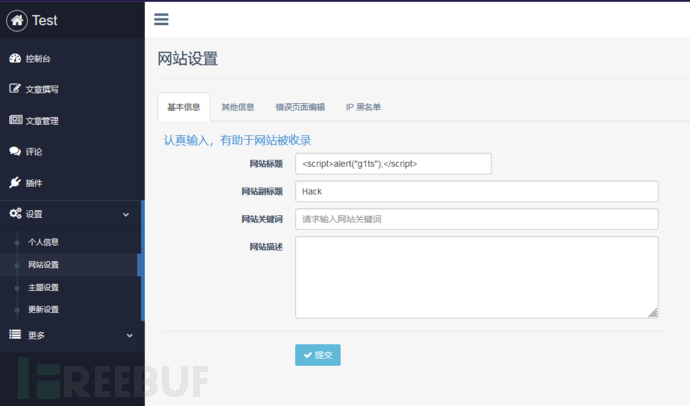Expand the 更多 menu chevron
The width and height of the screenshot is (690, 406).
point(129,336)
